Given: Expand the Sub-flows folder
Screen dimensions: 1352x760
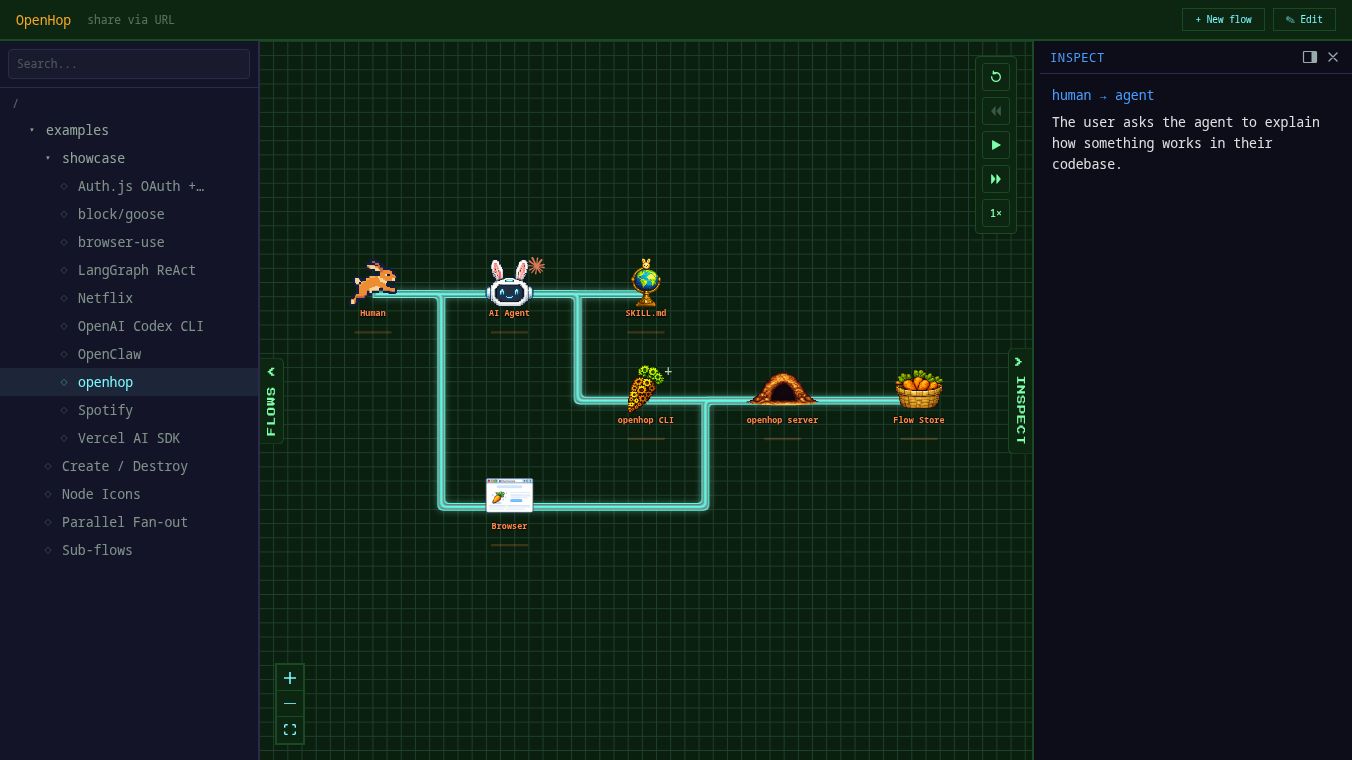Looking at the screenshot, I should (129, 550).
